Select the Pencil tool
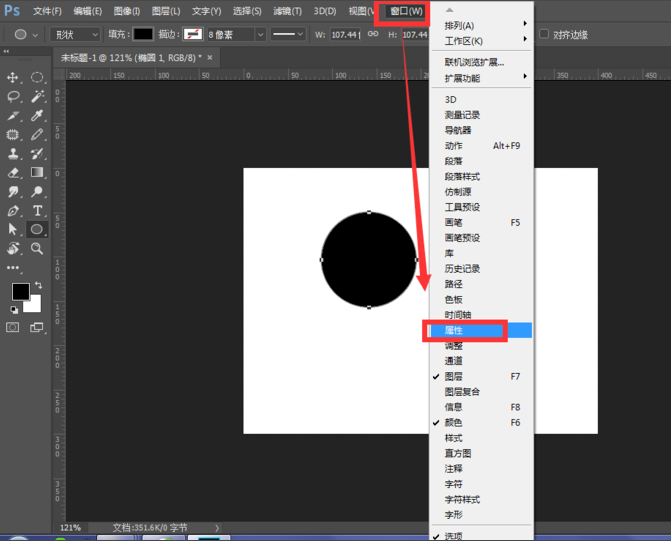Screen dimensions: 671x541 point(37,135)
